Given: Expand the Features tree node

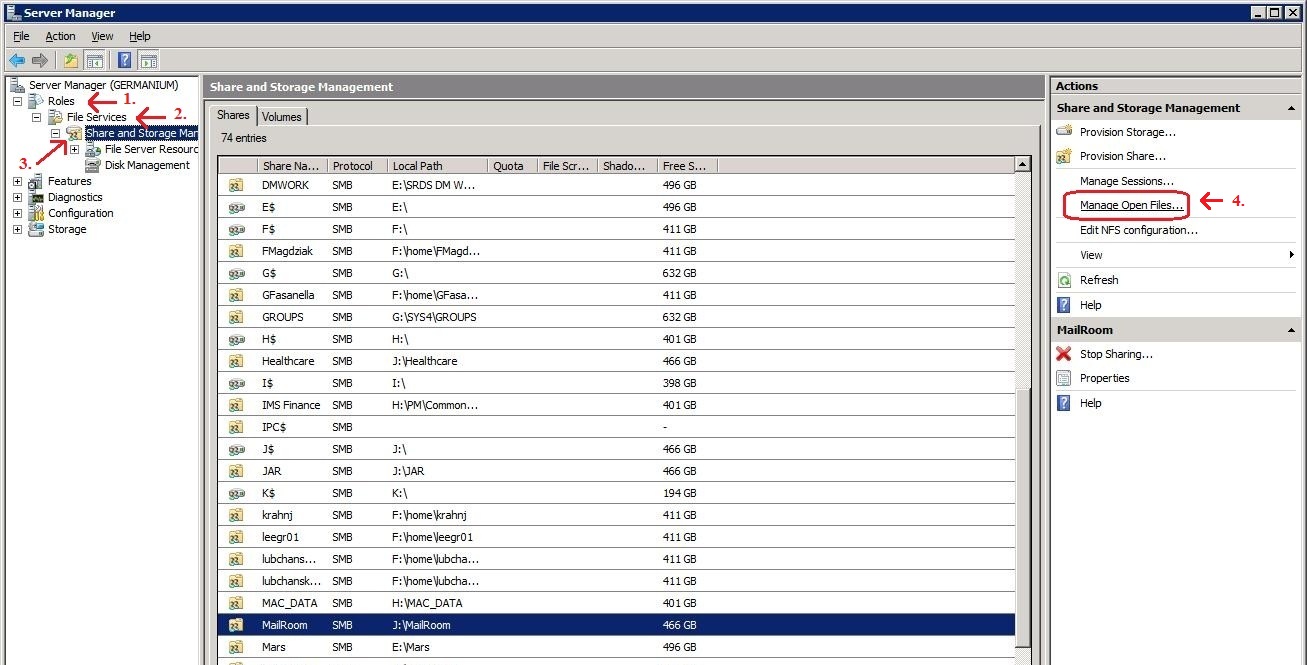Looking at the screenshot, I should [17, 181].
